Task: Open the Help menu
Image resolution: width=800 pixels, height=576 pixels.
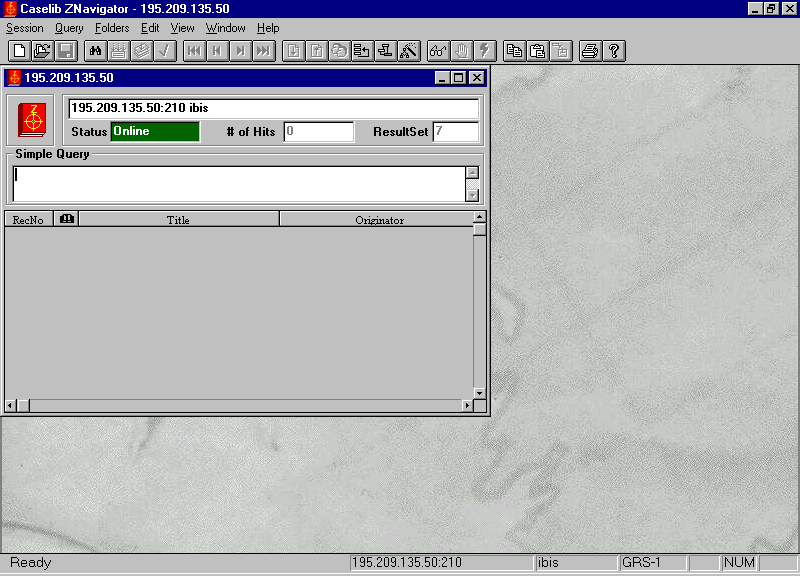Action: pyautogui.click(x=268, y=28)
